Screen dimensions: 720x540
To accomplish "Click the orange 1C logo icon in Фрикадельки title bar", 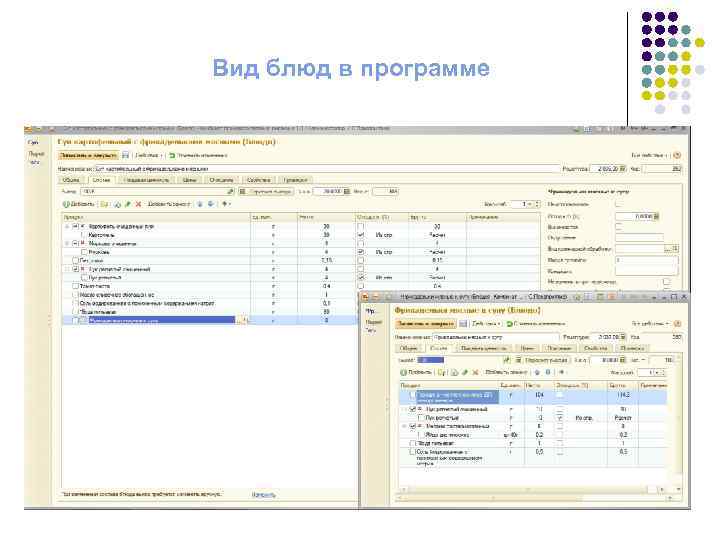I will [365, 297].
